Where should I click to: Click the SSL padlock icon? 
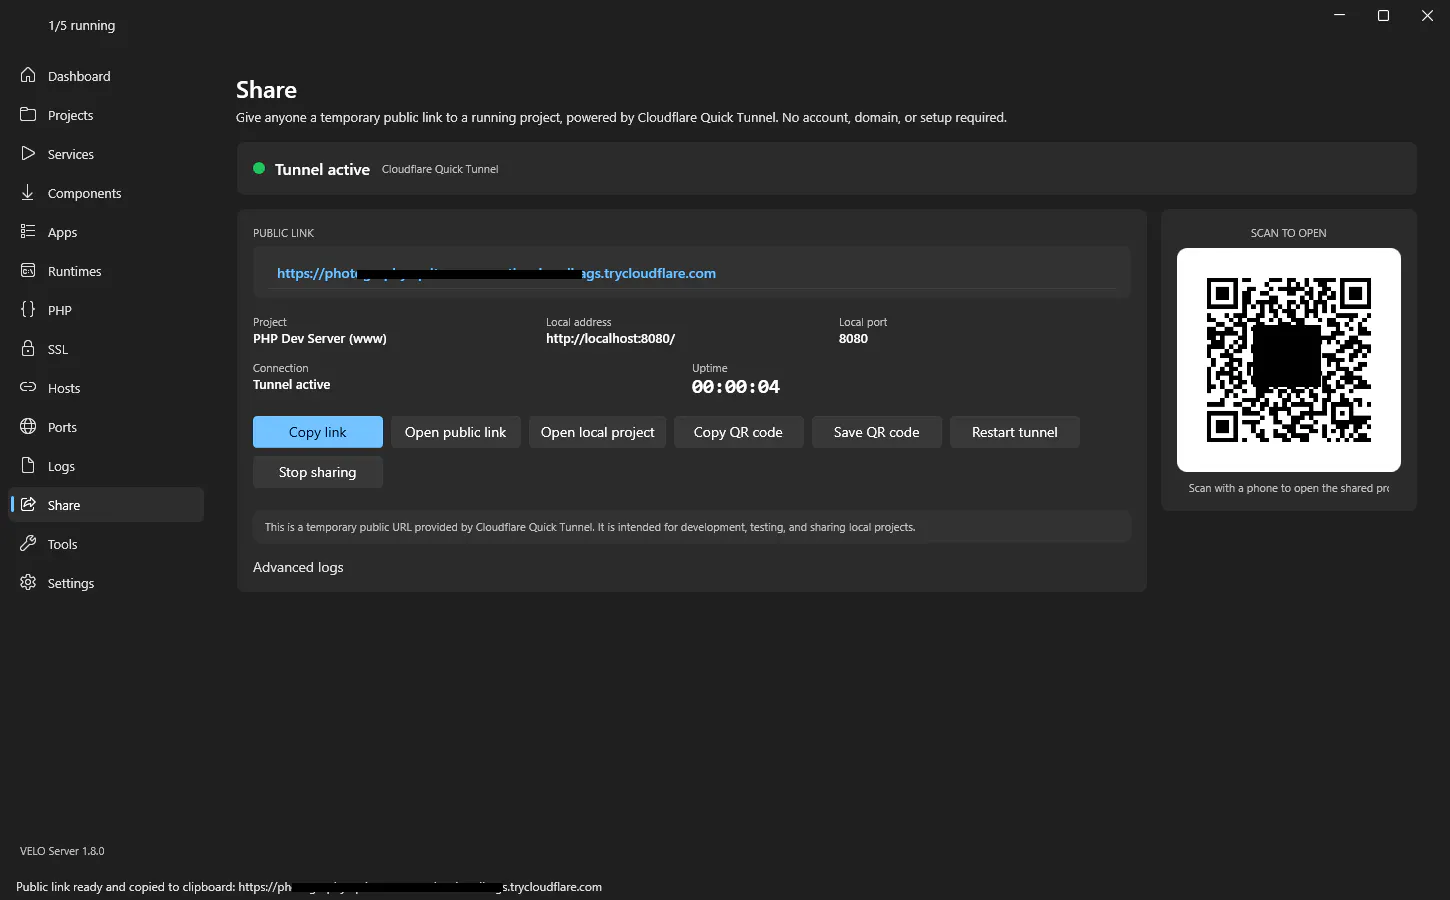pyautogui.click(x=28, y=349)
